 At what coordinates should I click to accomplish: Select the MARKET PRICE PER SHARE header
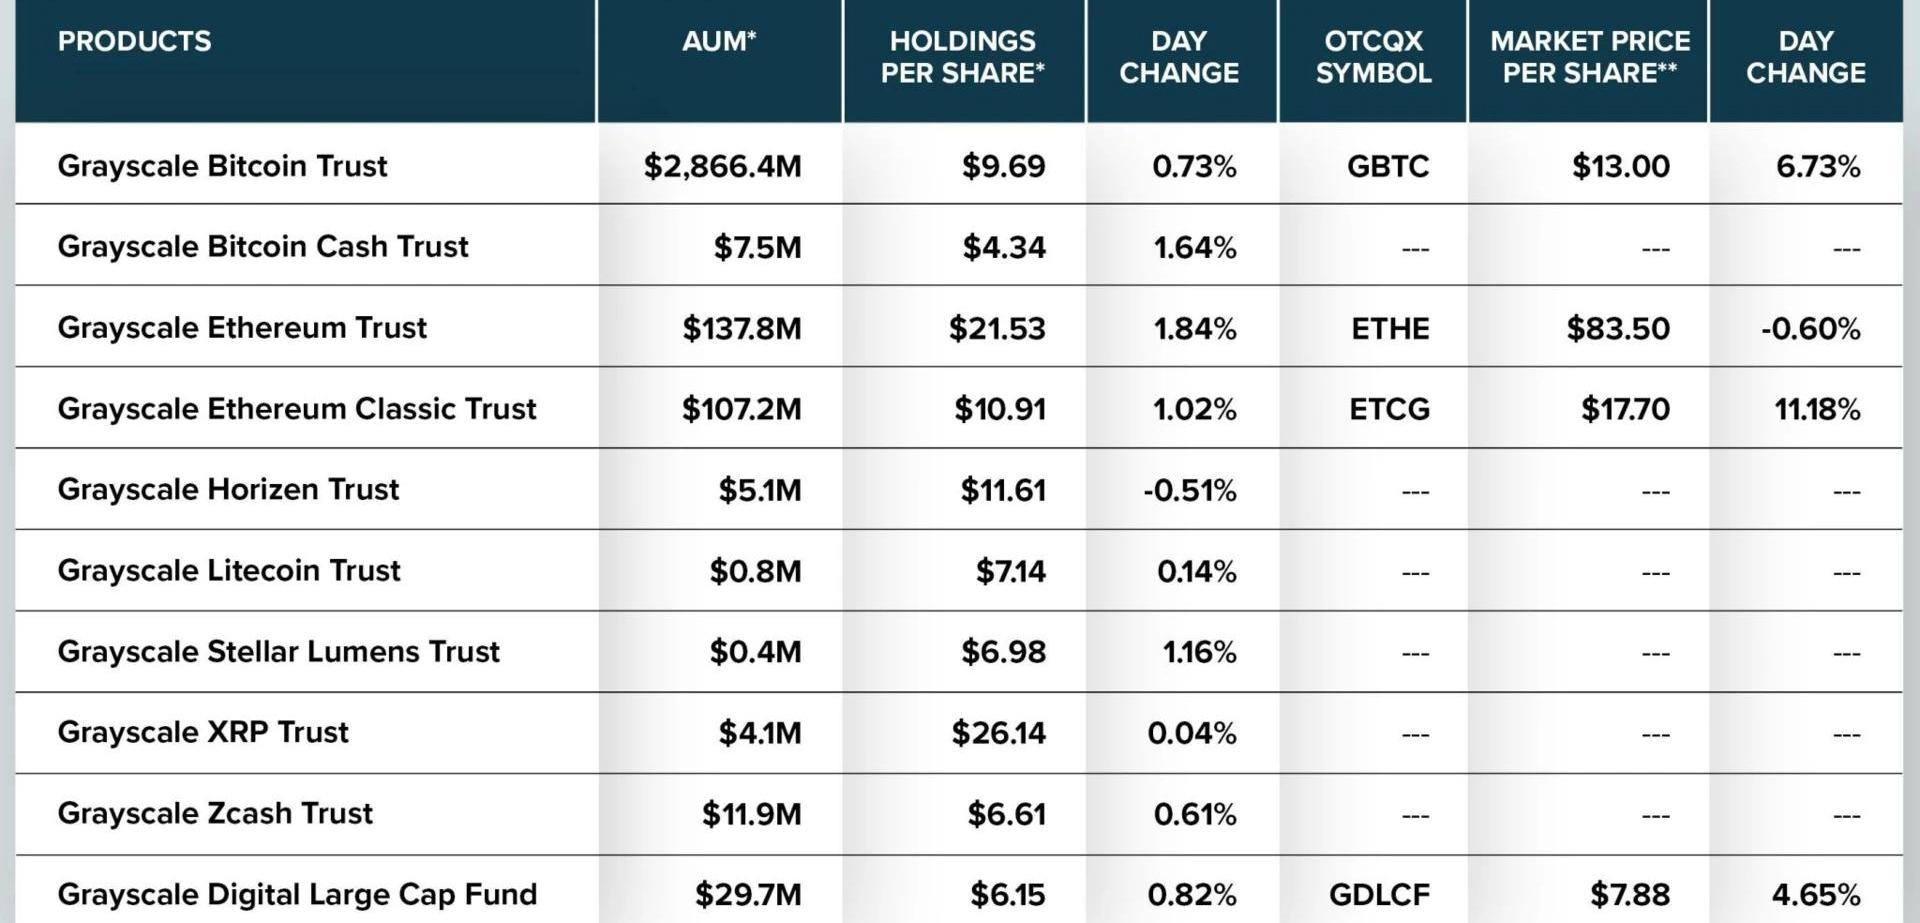coord(1589,57)
